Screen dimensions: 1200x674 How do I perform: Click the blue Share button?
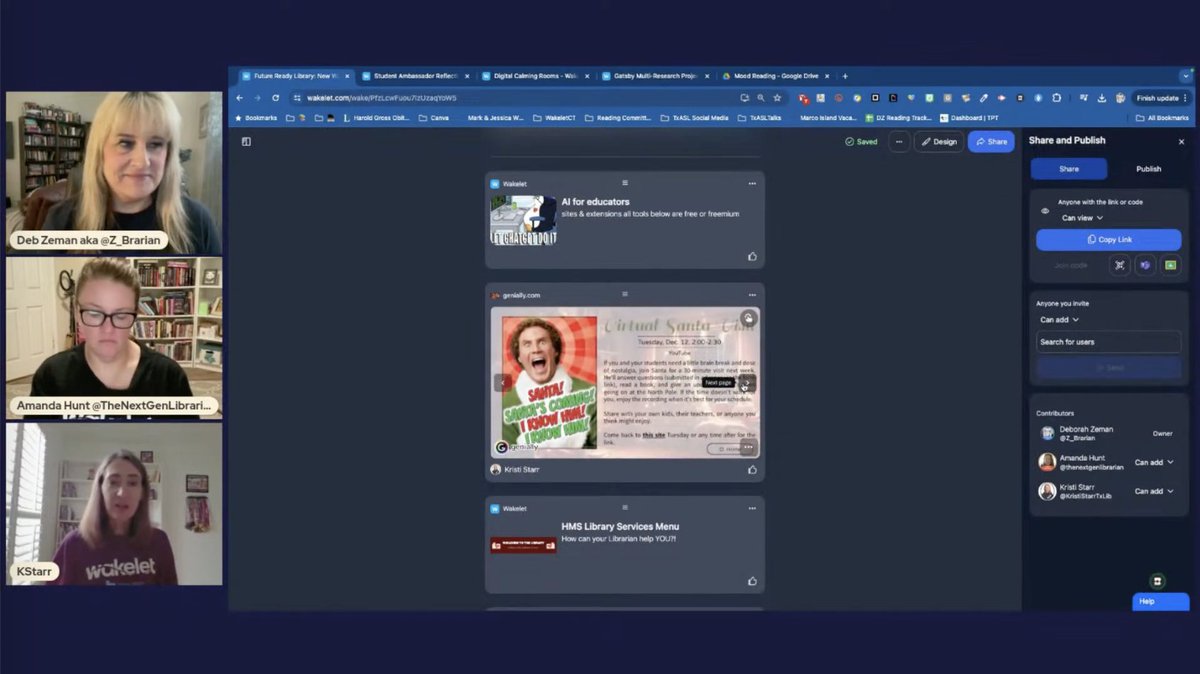(x=991, y=142)
